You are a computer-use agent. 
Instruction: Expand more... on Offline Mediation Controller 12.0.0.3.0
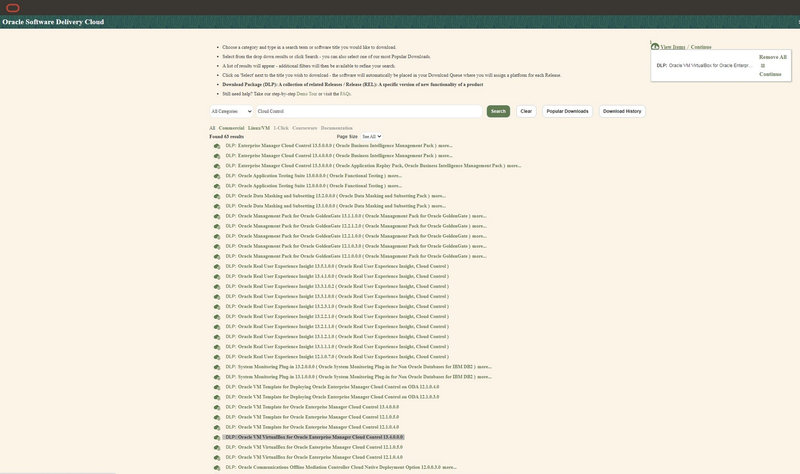pos(449,467)
